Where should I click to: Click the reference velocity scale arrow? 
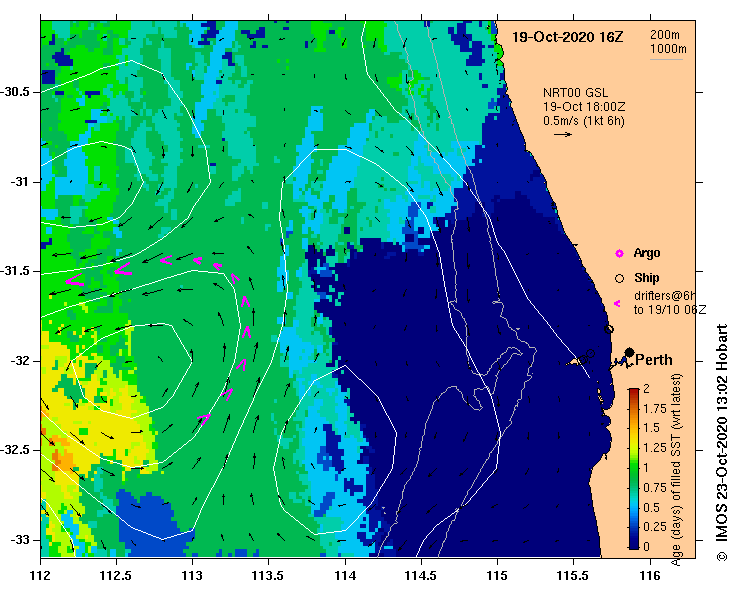pyautogui.click(x=563, y=134)
